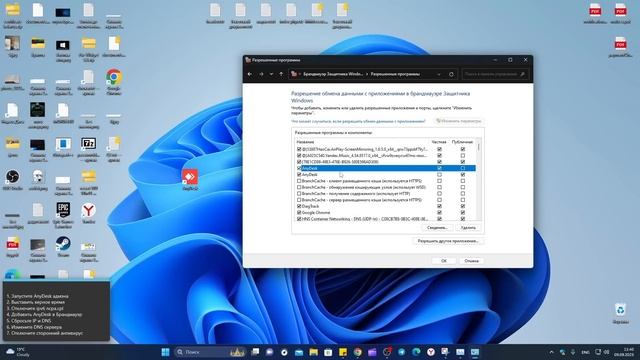Click the 'Частная' column header
Viewport: 640px width, 360px height.
439,142
